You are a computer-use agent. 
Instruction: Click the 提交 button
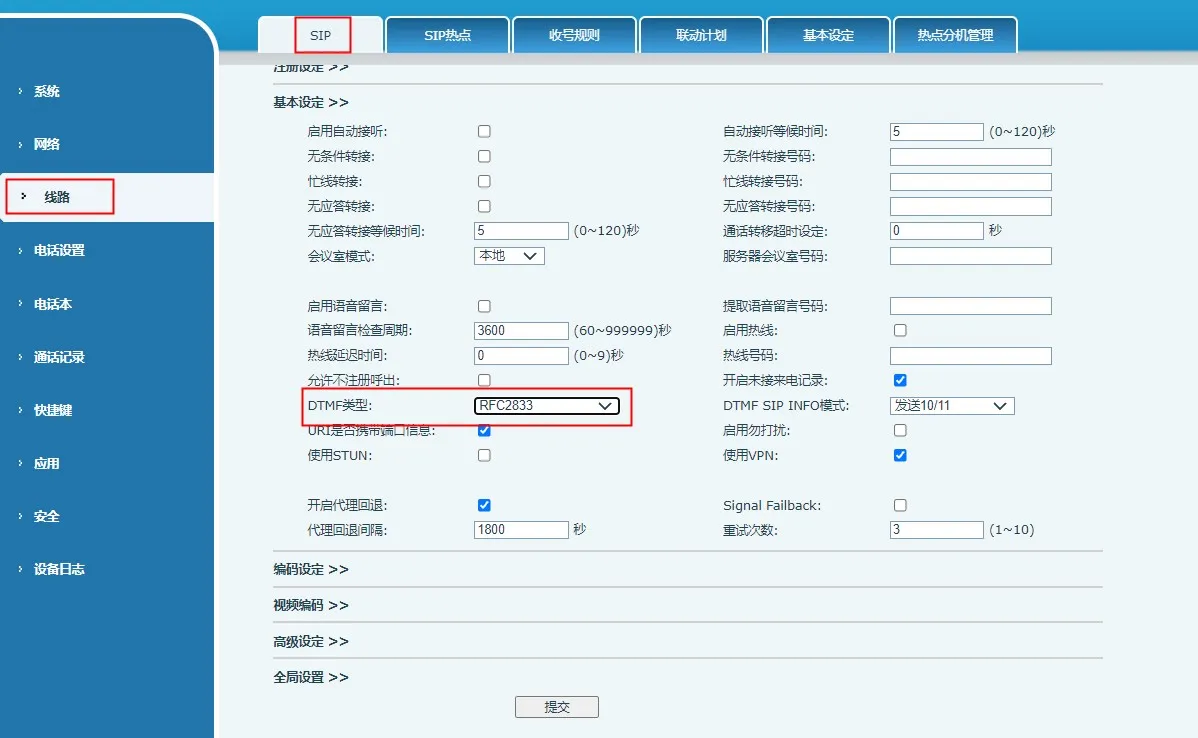(556, 706)
